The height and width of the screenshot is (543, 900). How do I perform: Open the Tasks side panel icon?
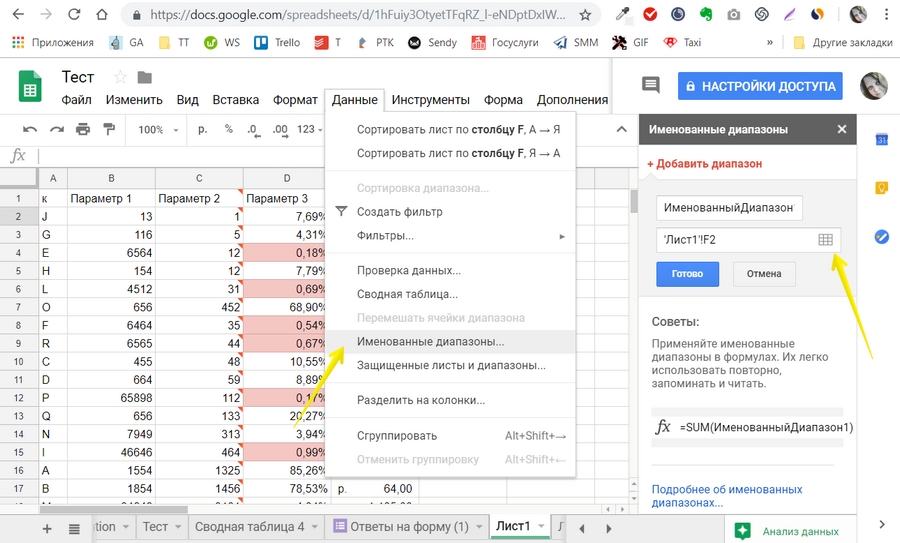pyautogui.click(x=881, y=237)
